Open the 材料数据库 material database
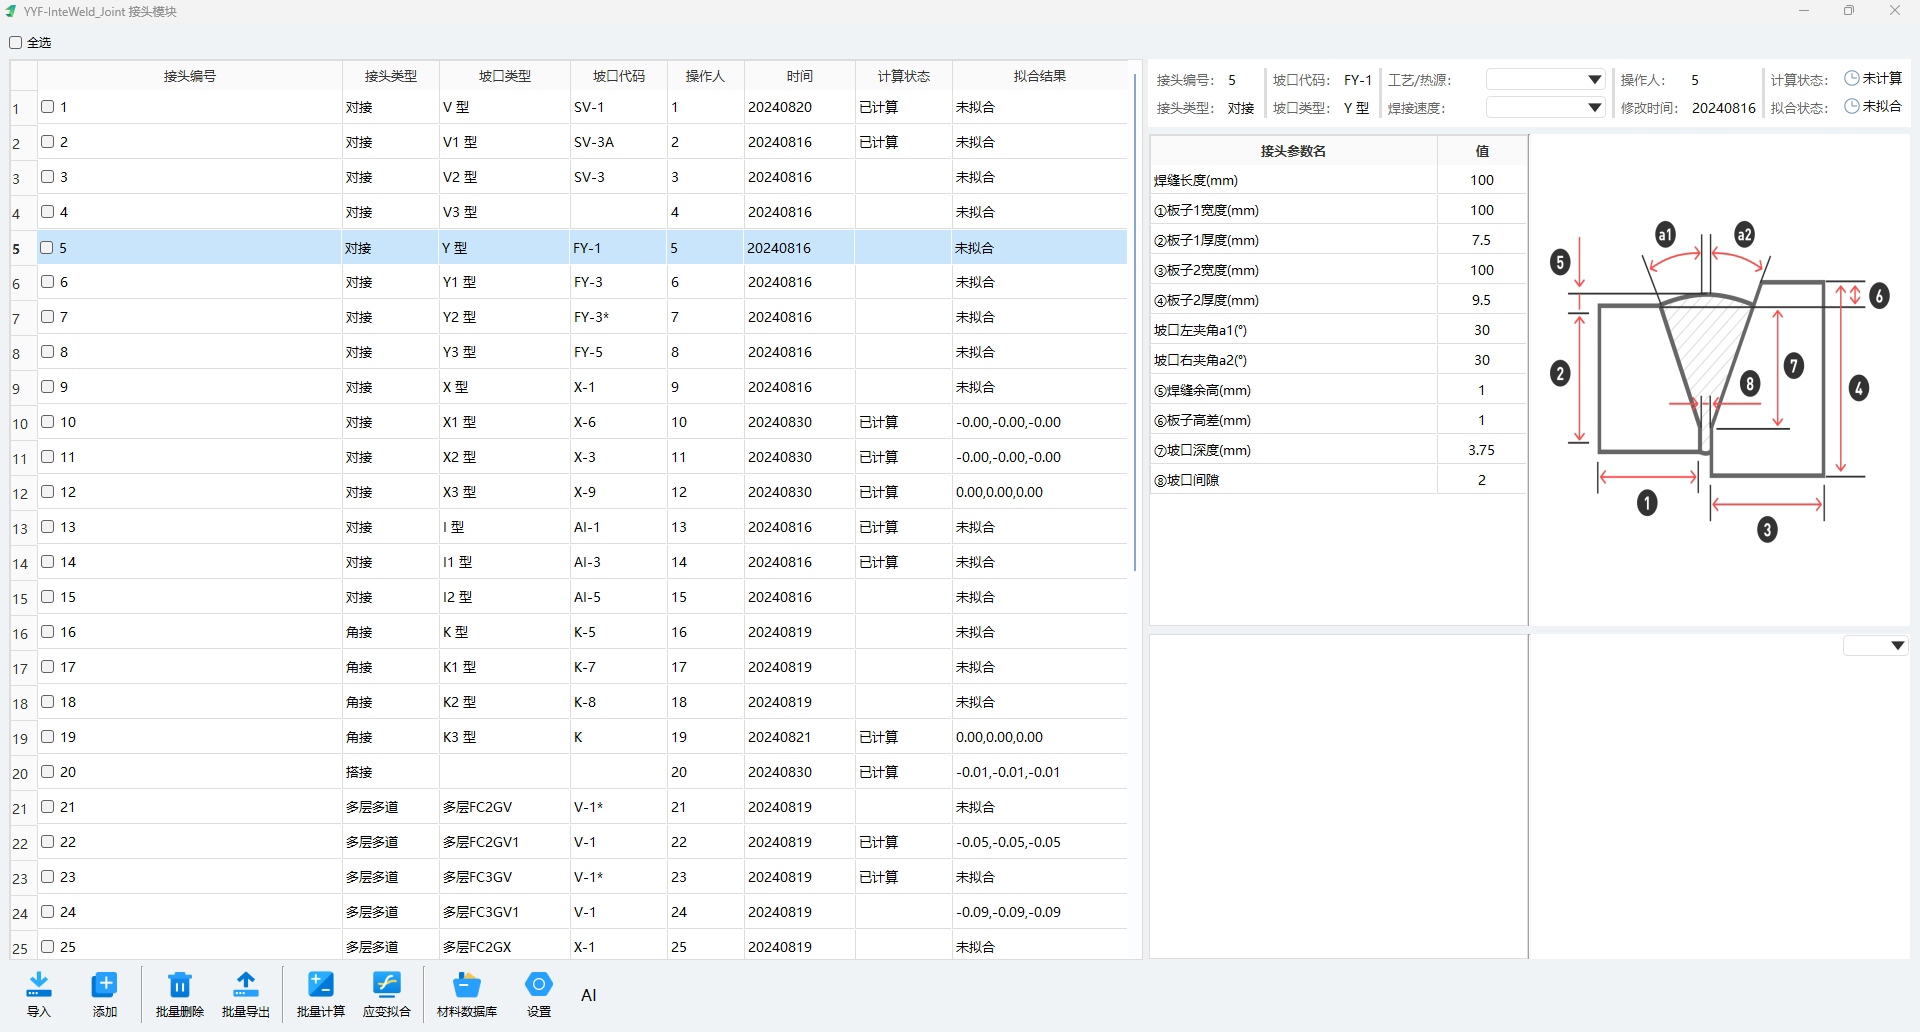Screen dimensions: 1920x1032 [466, 985]
